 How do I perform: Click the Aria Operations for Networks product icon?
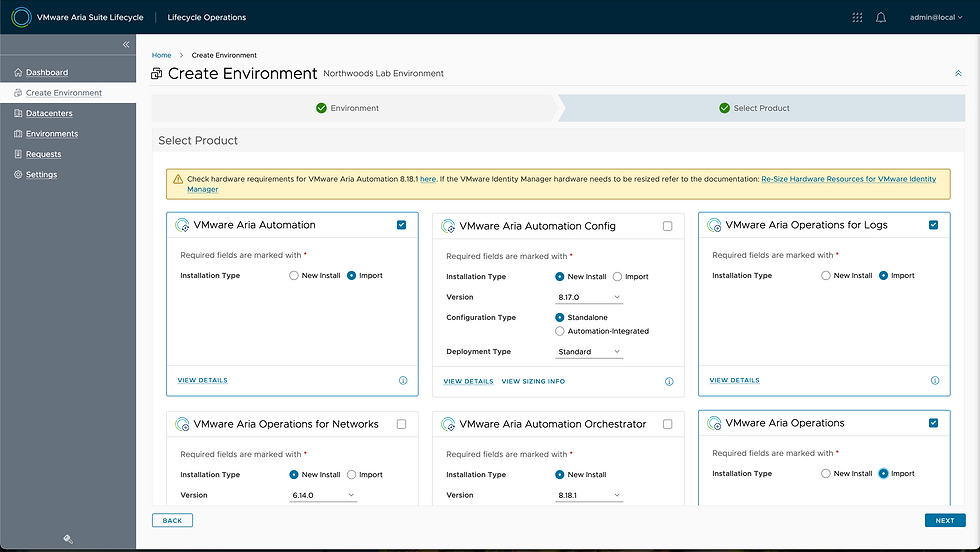pos(182,424)
